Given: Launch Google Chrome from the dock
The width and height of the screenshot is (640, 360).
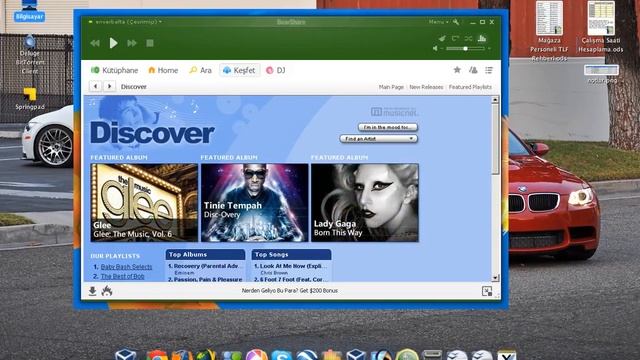Looking at the screenshot, I should (157, 355).
